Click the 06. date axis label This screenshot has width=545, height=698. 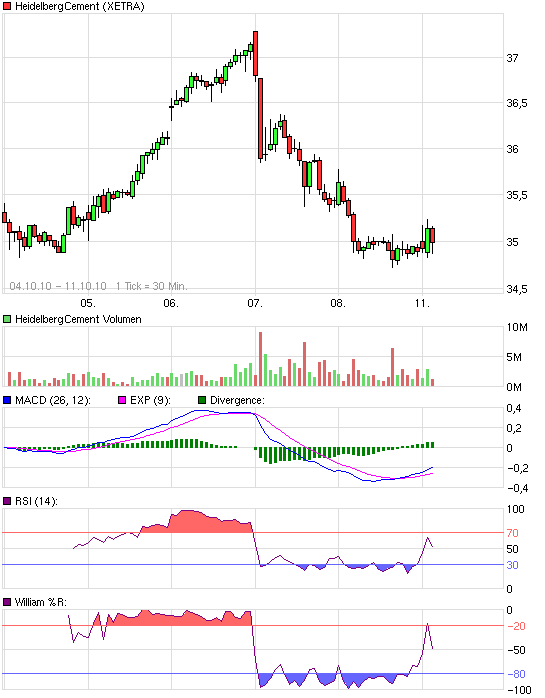point(171,303)
